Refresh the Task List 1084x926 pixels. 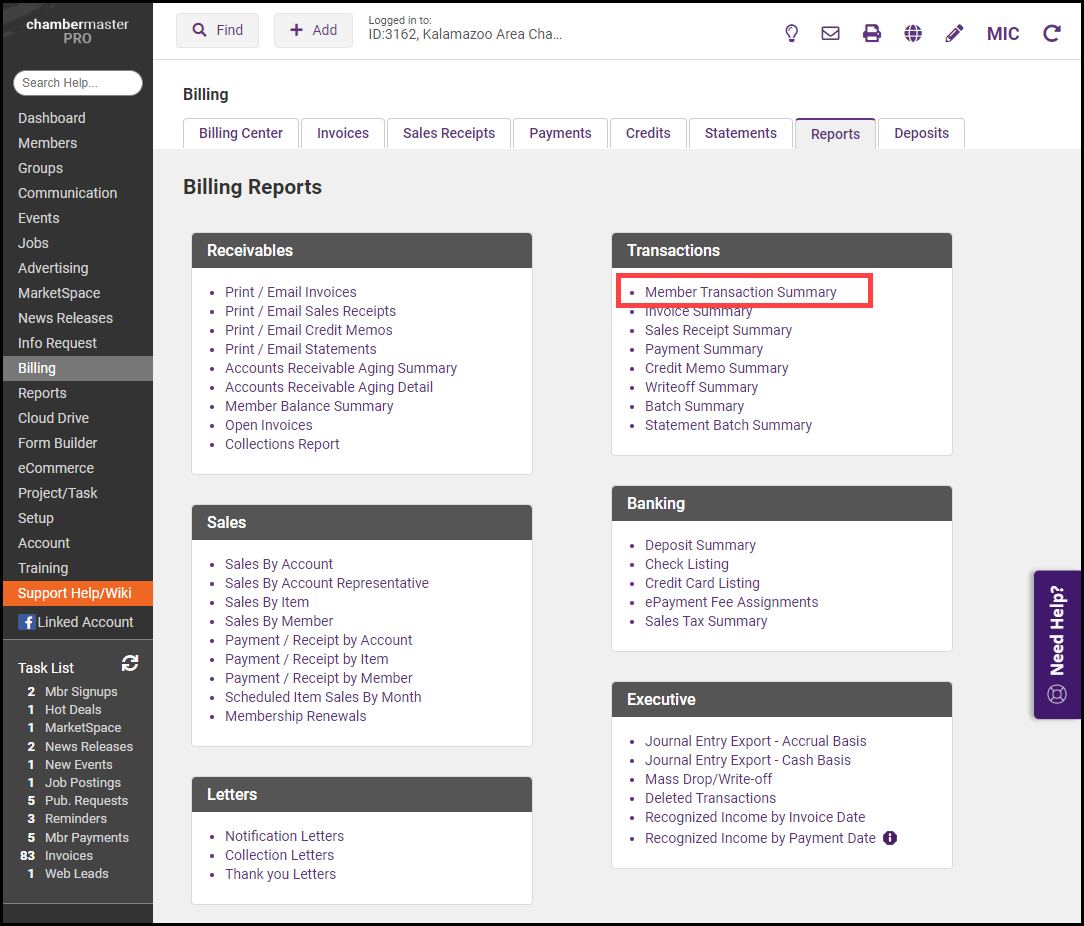(130, 663)
